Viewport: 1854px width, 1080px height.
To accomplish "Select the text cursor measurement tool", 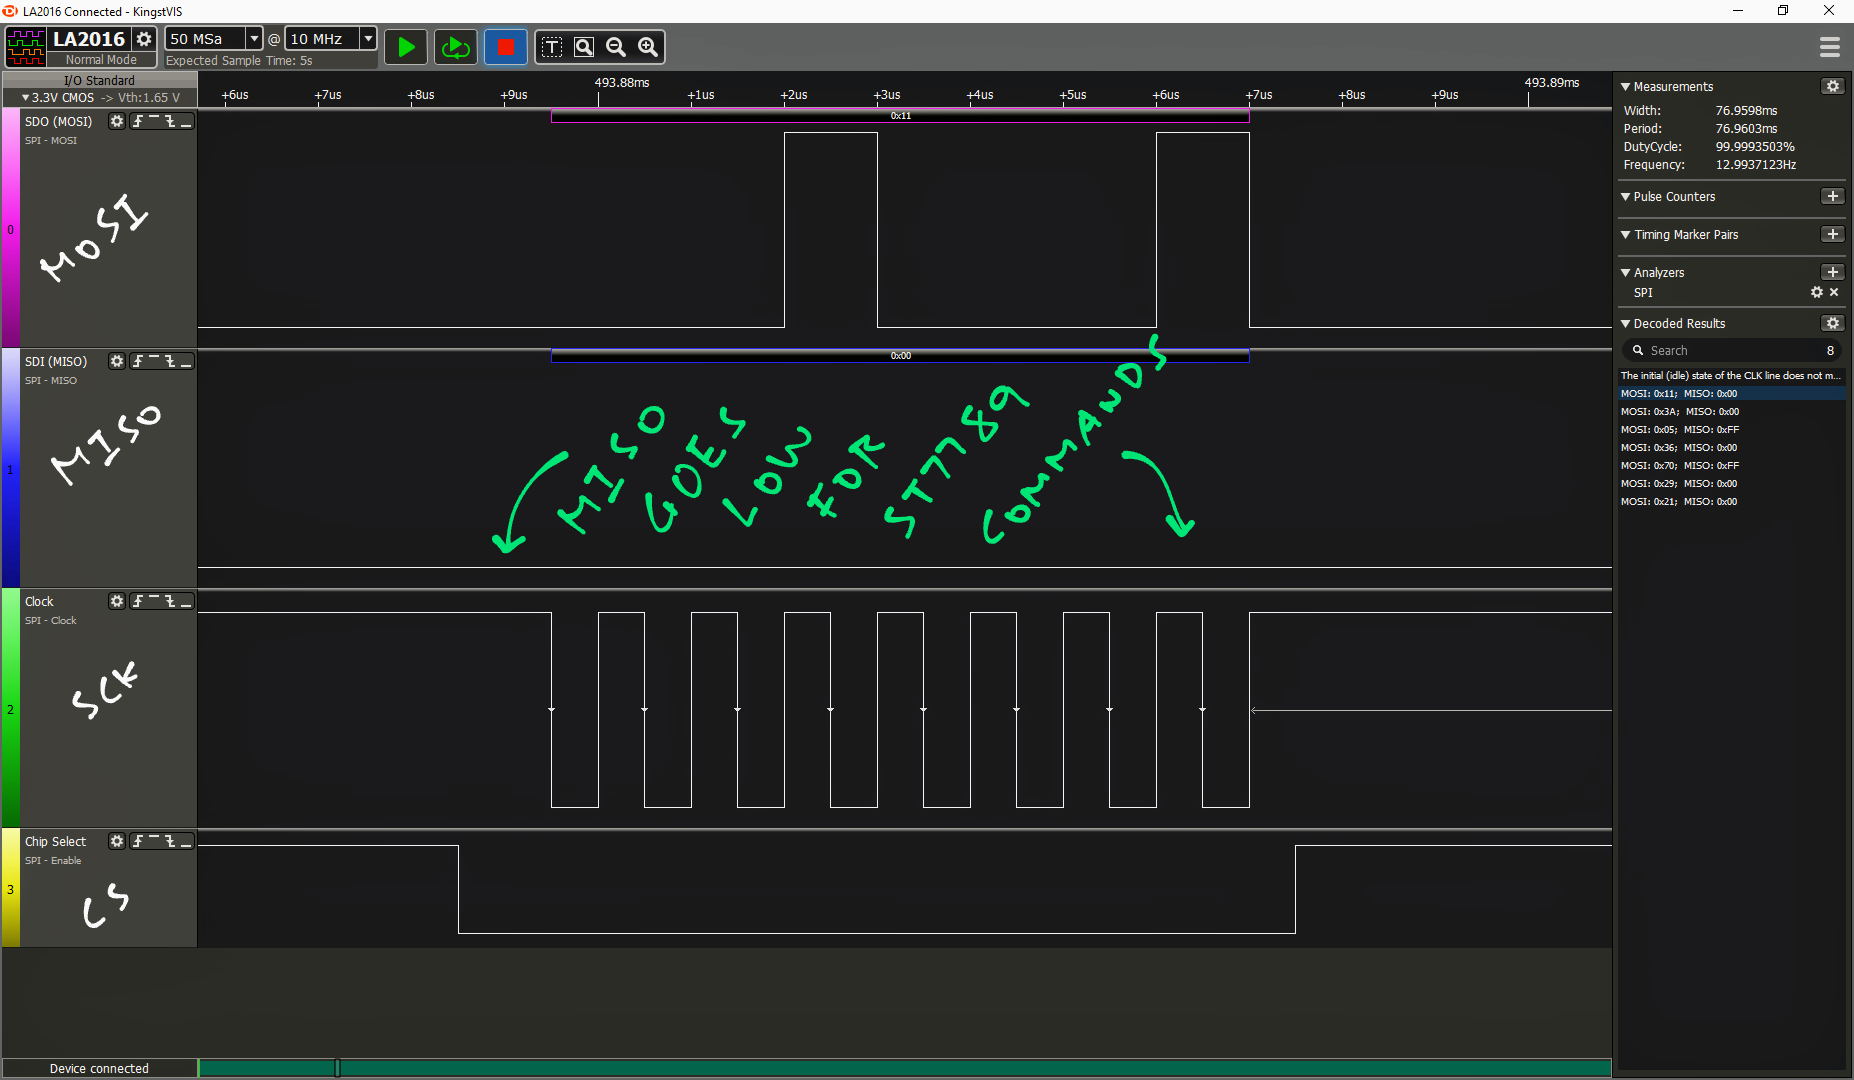I will pos(552,47).
